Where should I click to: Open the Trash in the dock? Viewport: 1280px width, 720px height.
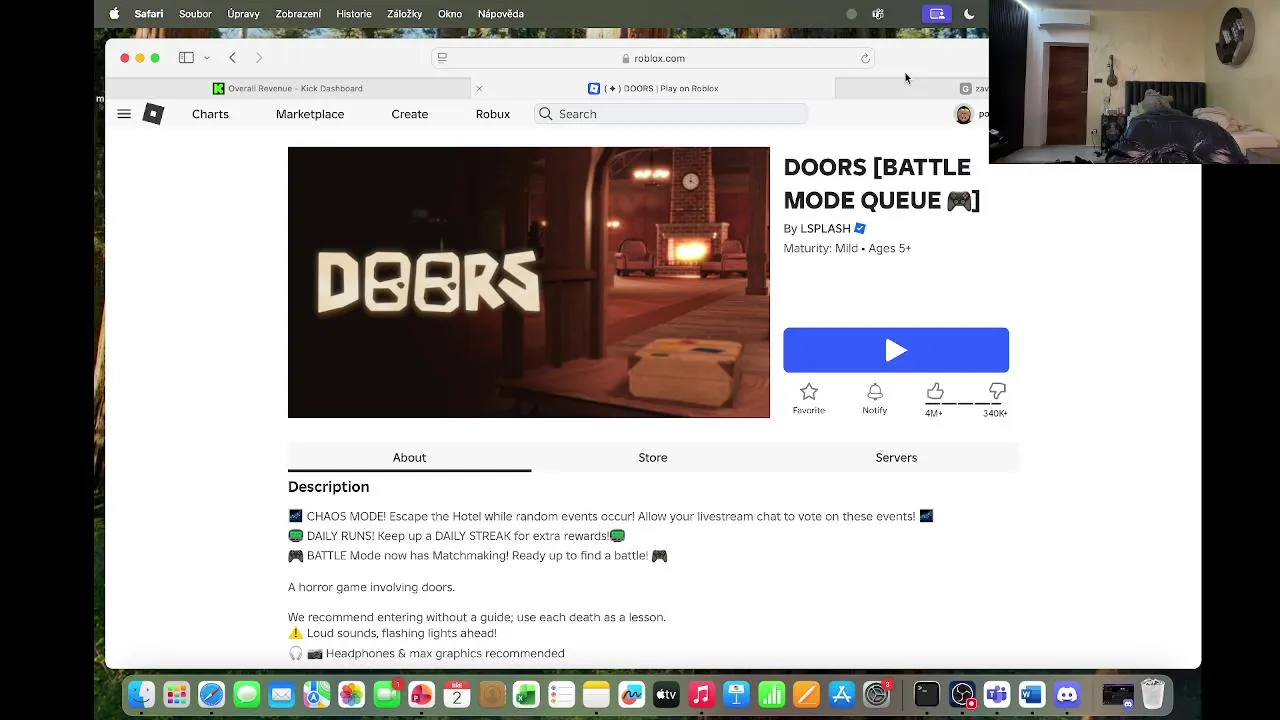(1153, 694)
